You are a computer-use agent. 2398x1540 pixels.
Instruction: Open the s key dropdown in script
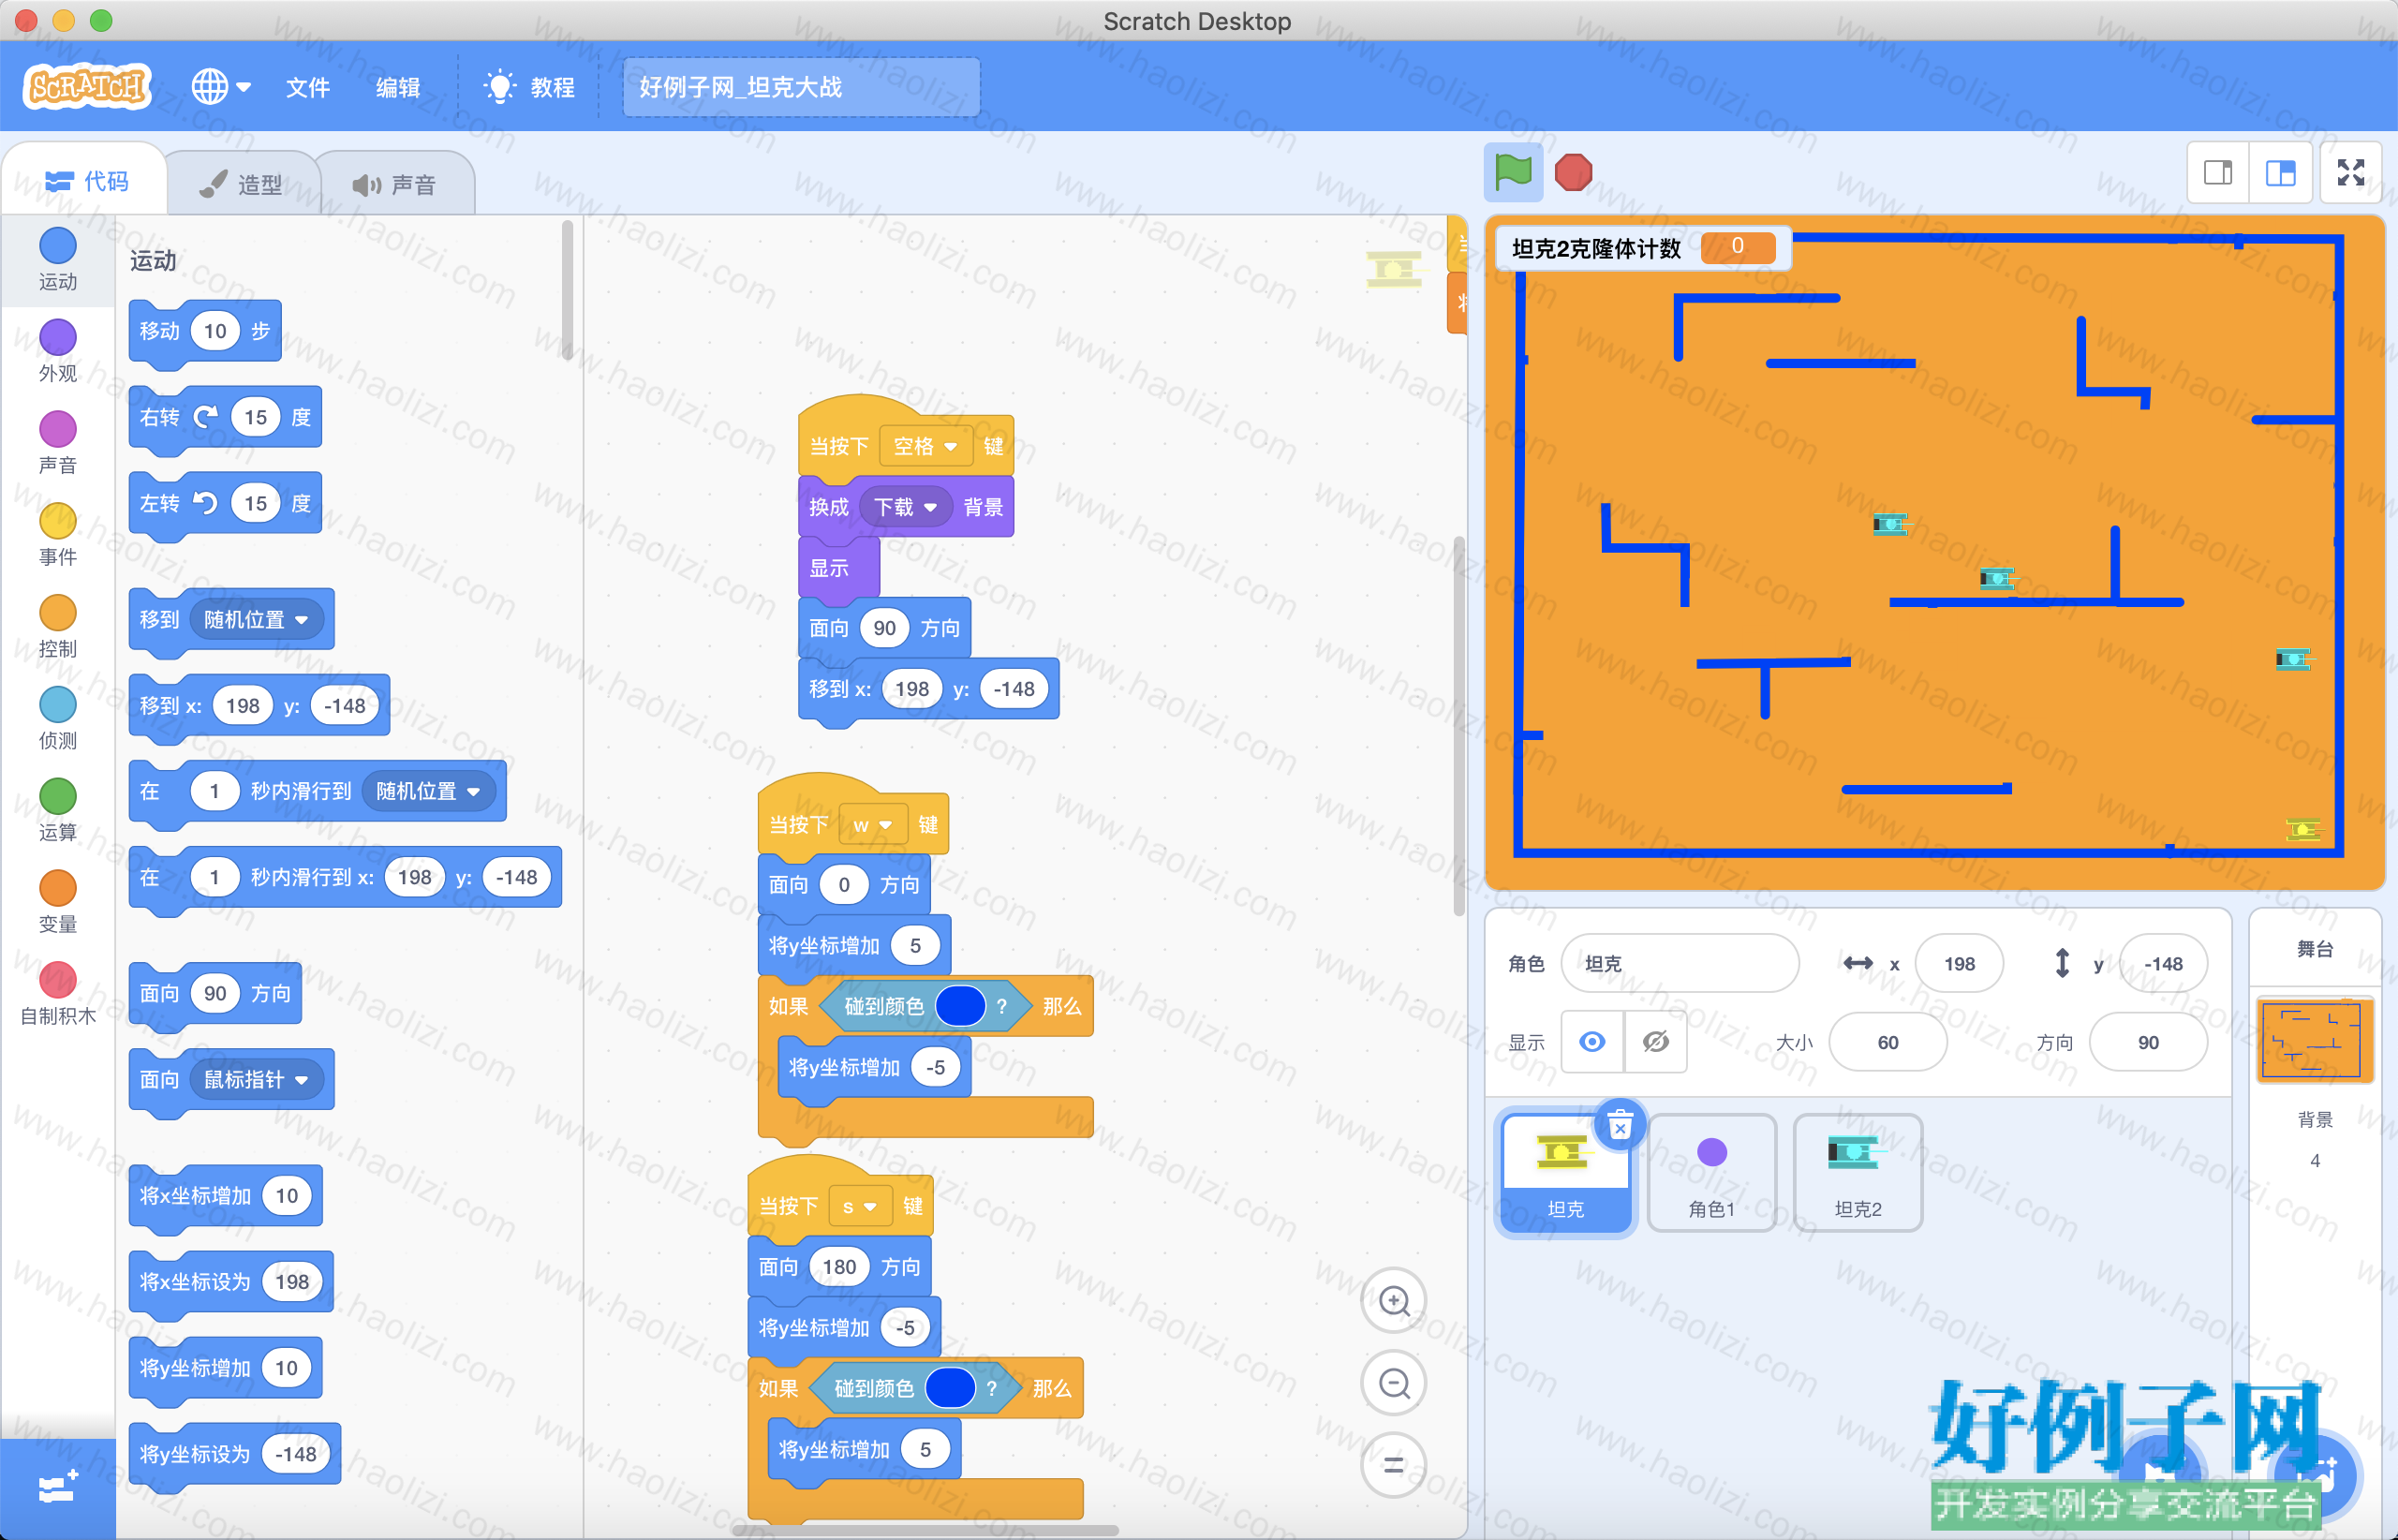point(860,1207)
